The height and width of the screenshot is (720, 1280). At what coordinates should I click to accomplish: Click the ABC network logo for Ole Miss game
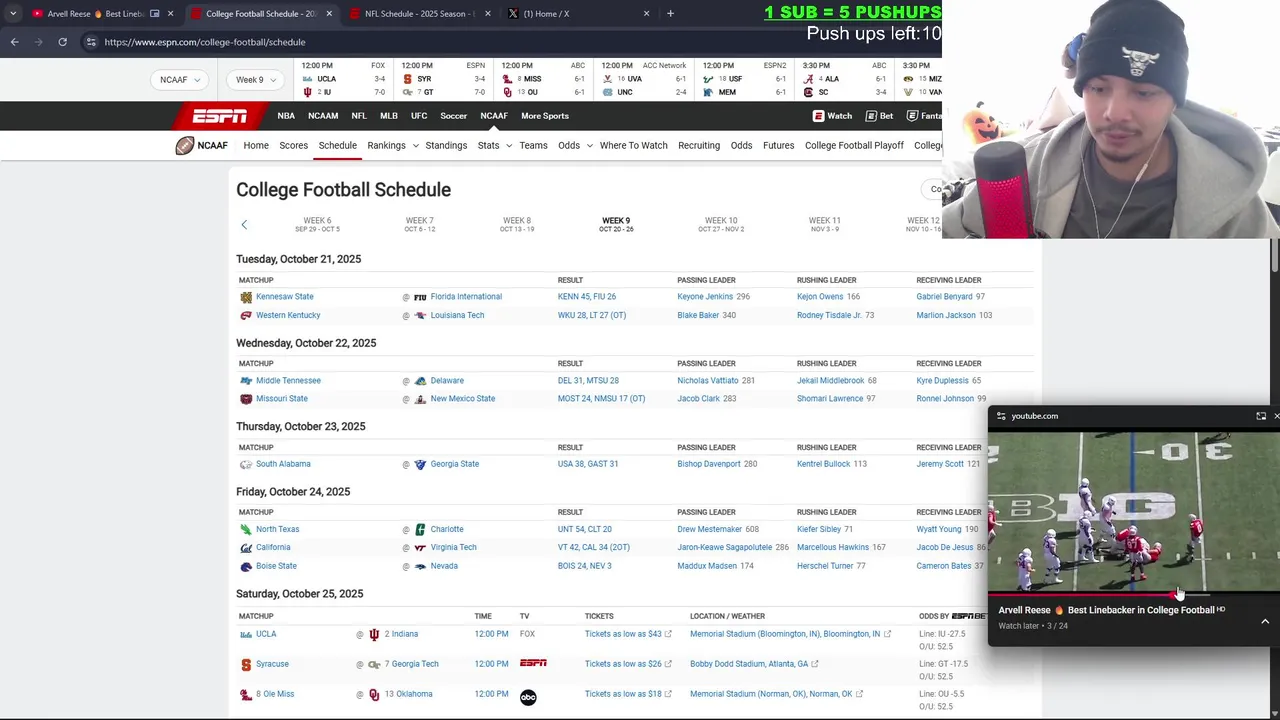[x=528, y=697]
